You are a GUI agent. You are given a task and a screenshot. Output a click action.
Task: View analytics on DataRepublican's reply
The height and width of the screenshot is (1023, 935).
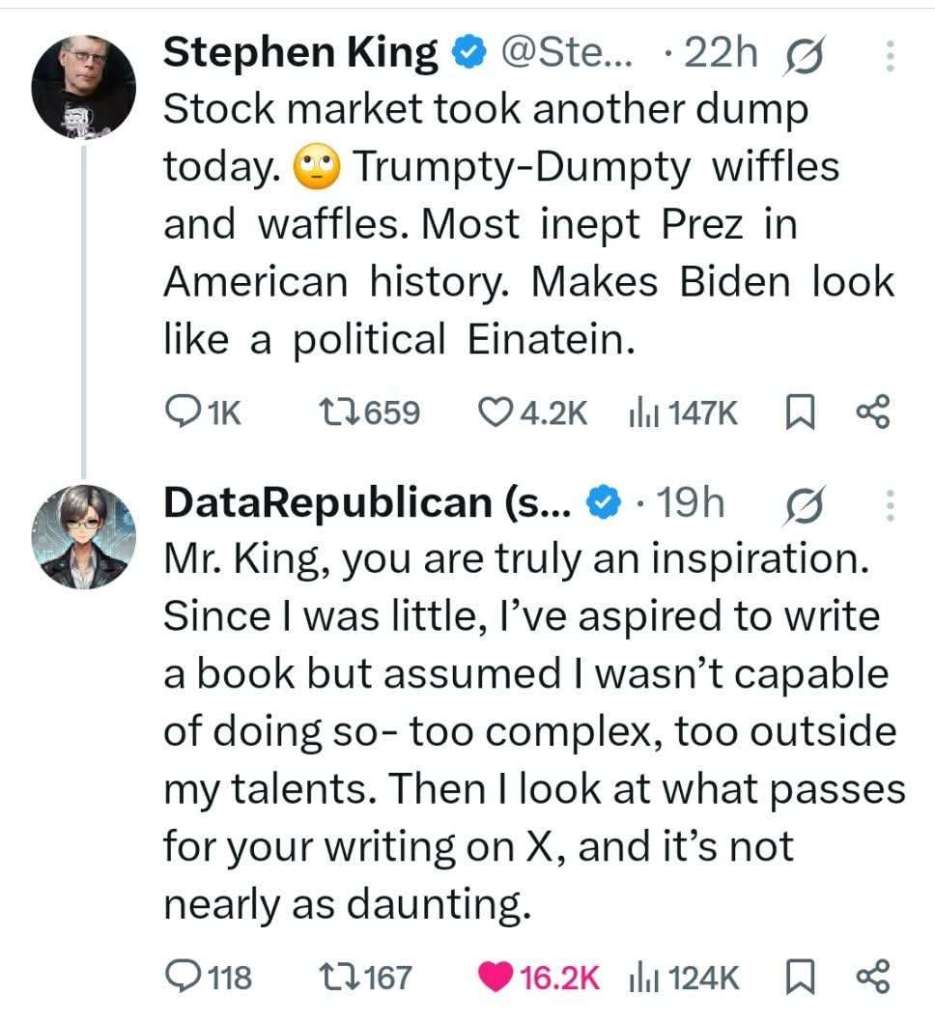pos(640,976)
